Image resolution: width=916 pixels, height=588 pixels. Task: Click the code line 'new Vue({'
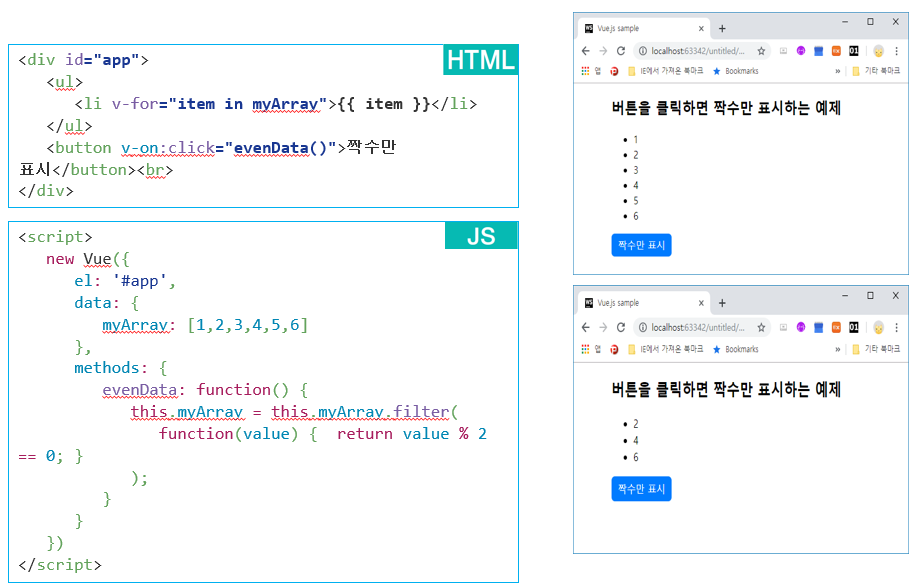(88, 259)
